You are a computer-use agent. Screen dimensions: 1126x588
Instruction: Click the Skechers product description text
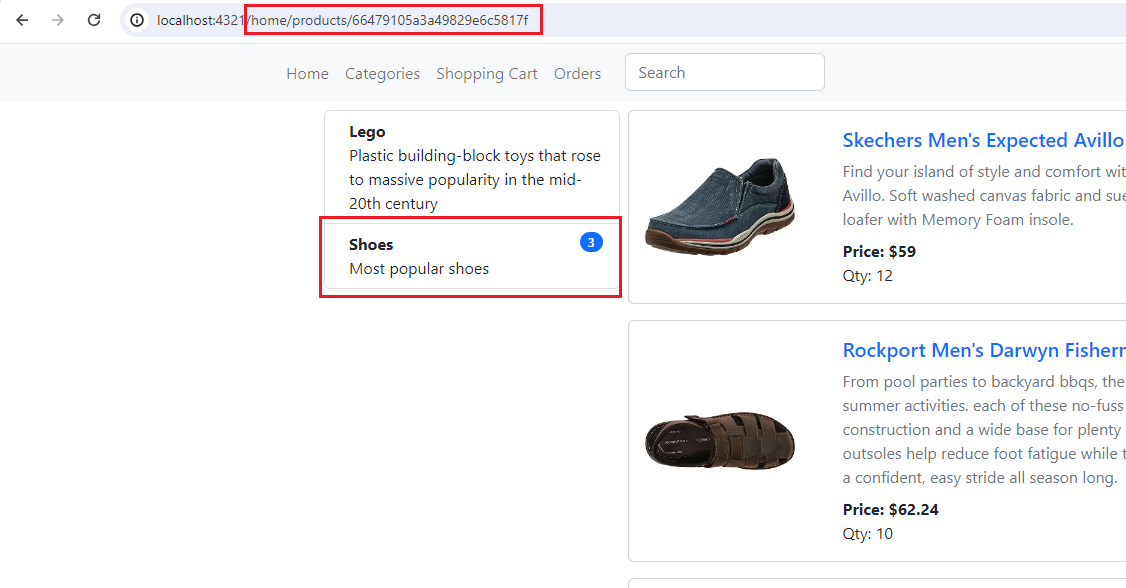984,195
